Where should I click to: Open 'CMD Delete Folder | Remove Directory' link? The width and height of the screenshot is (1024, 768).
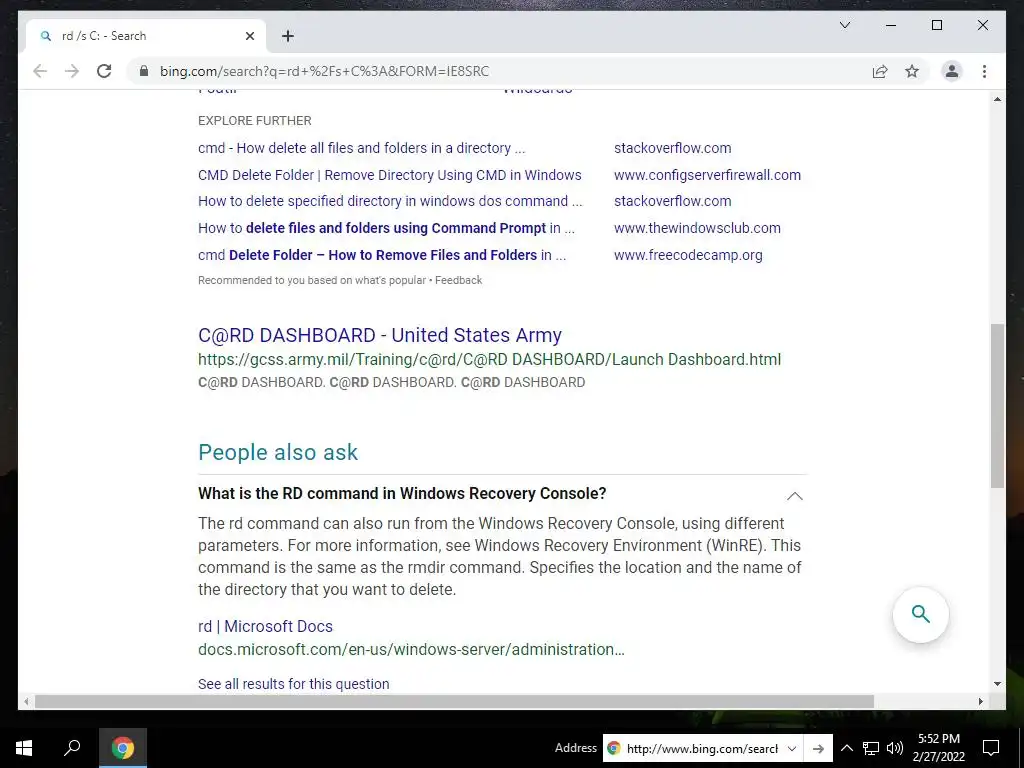pos(389,175)
